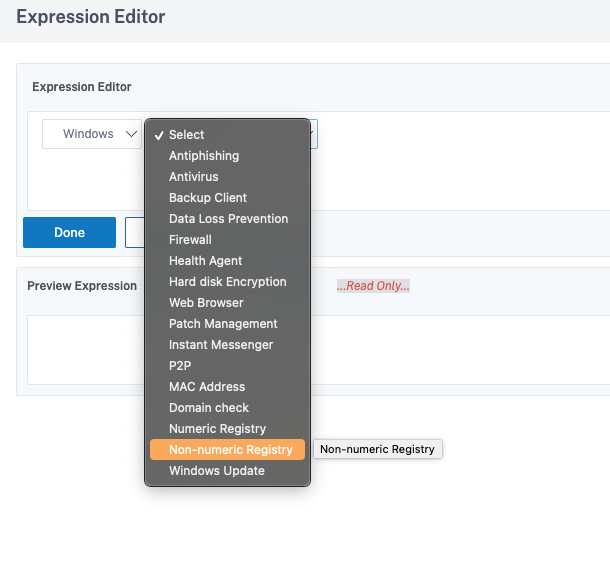Choose Web Browser in dropdown list
The image size is (610, 574).
pos(227,303)
